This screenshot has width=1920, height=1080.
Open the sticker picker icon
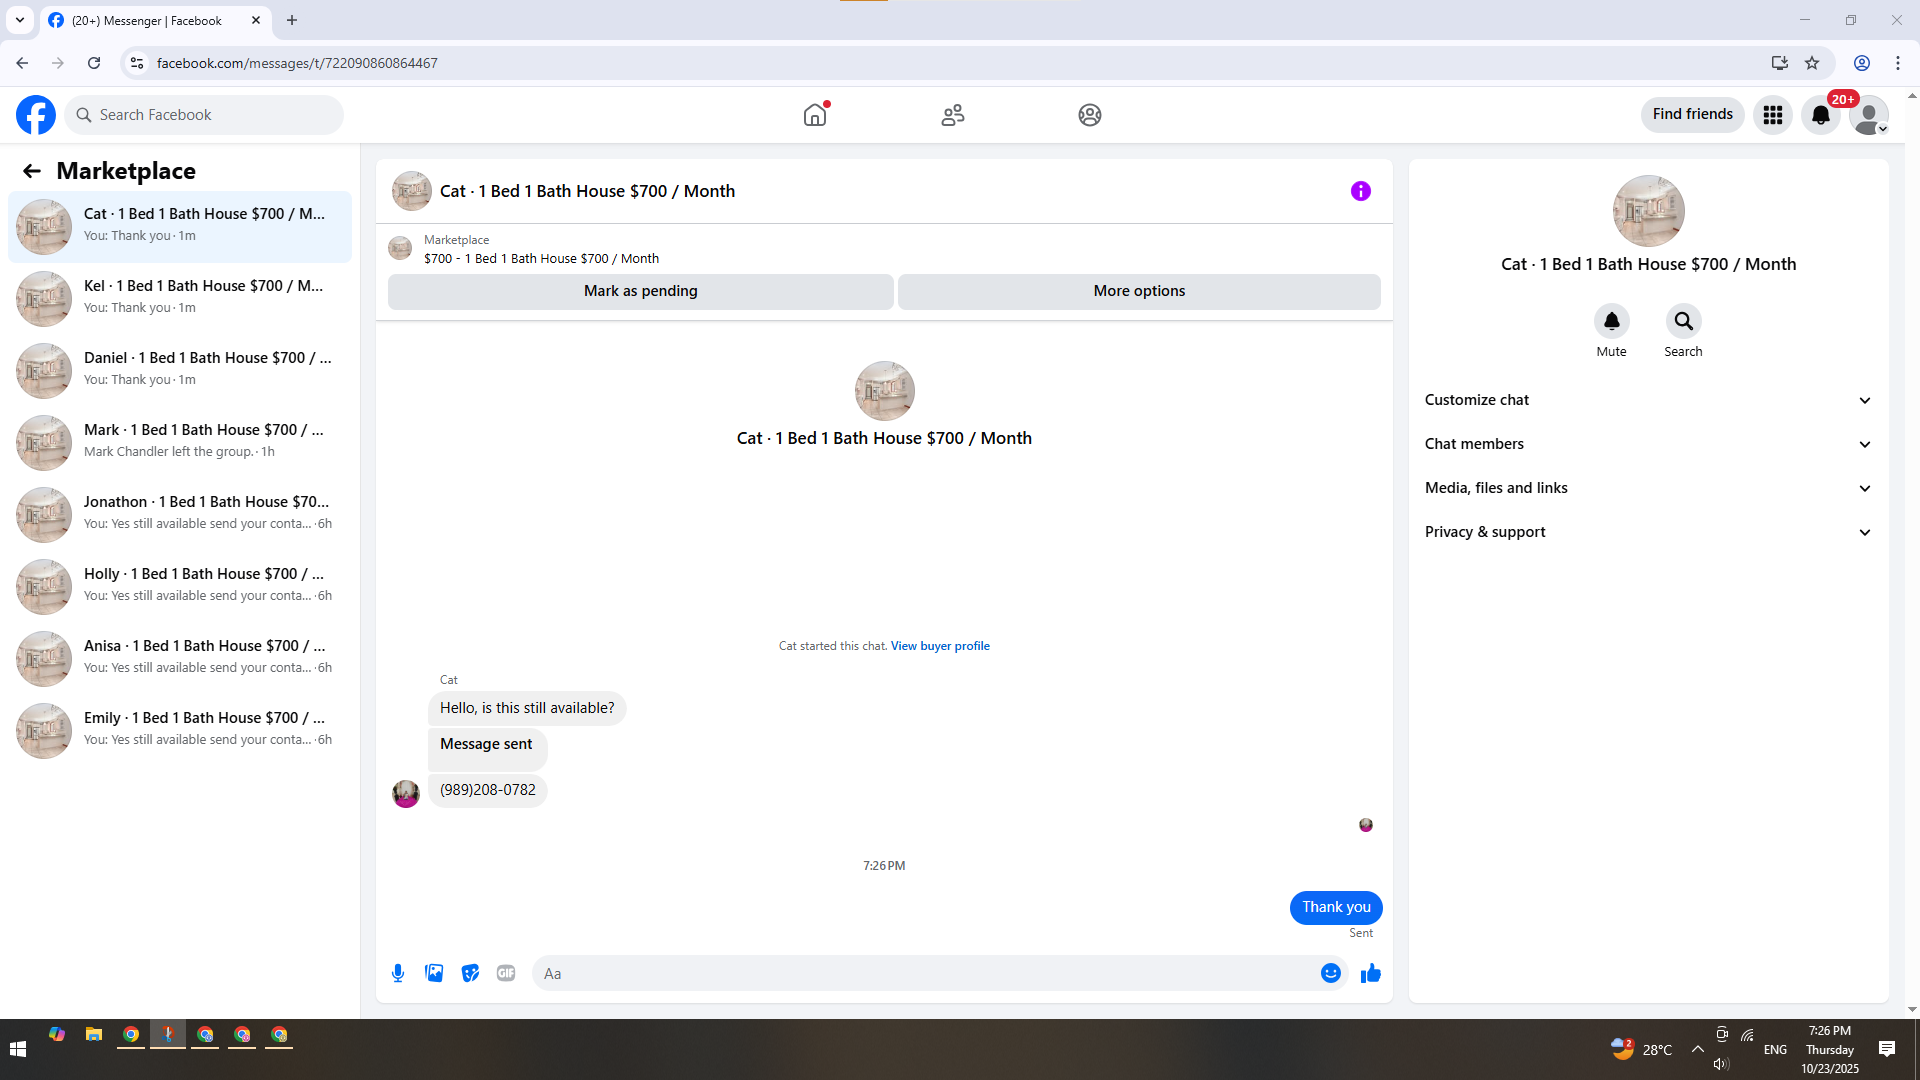470,973
